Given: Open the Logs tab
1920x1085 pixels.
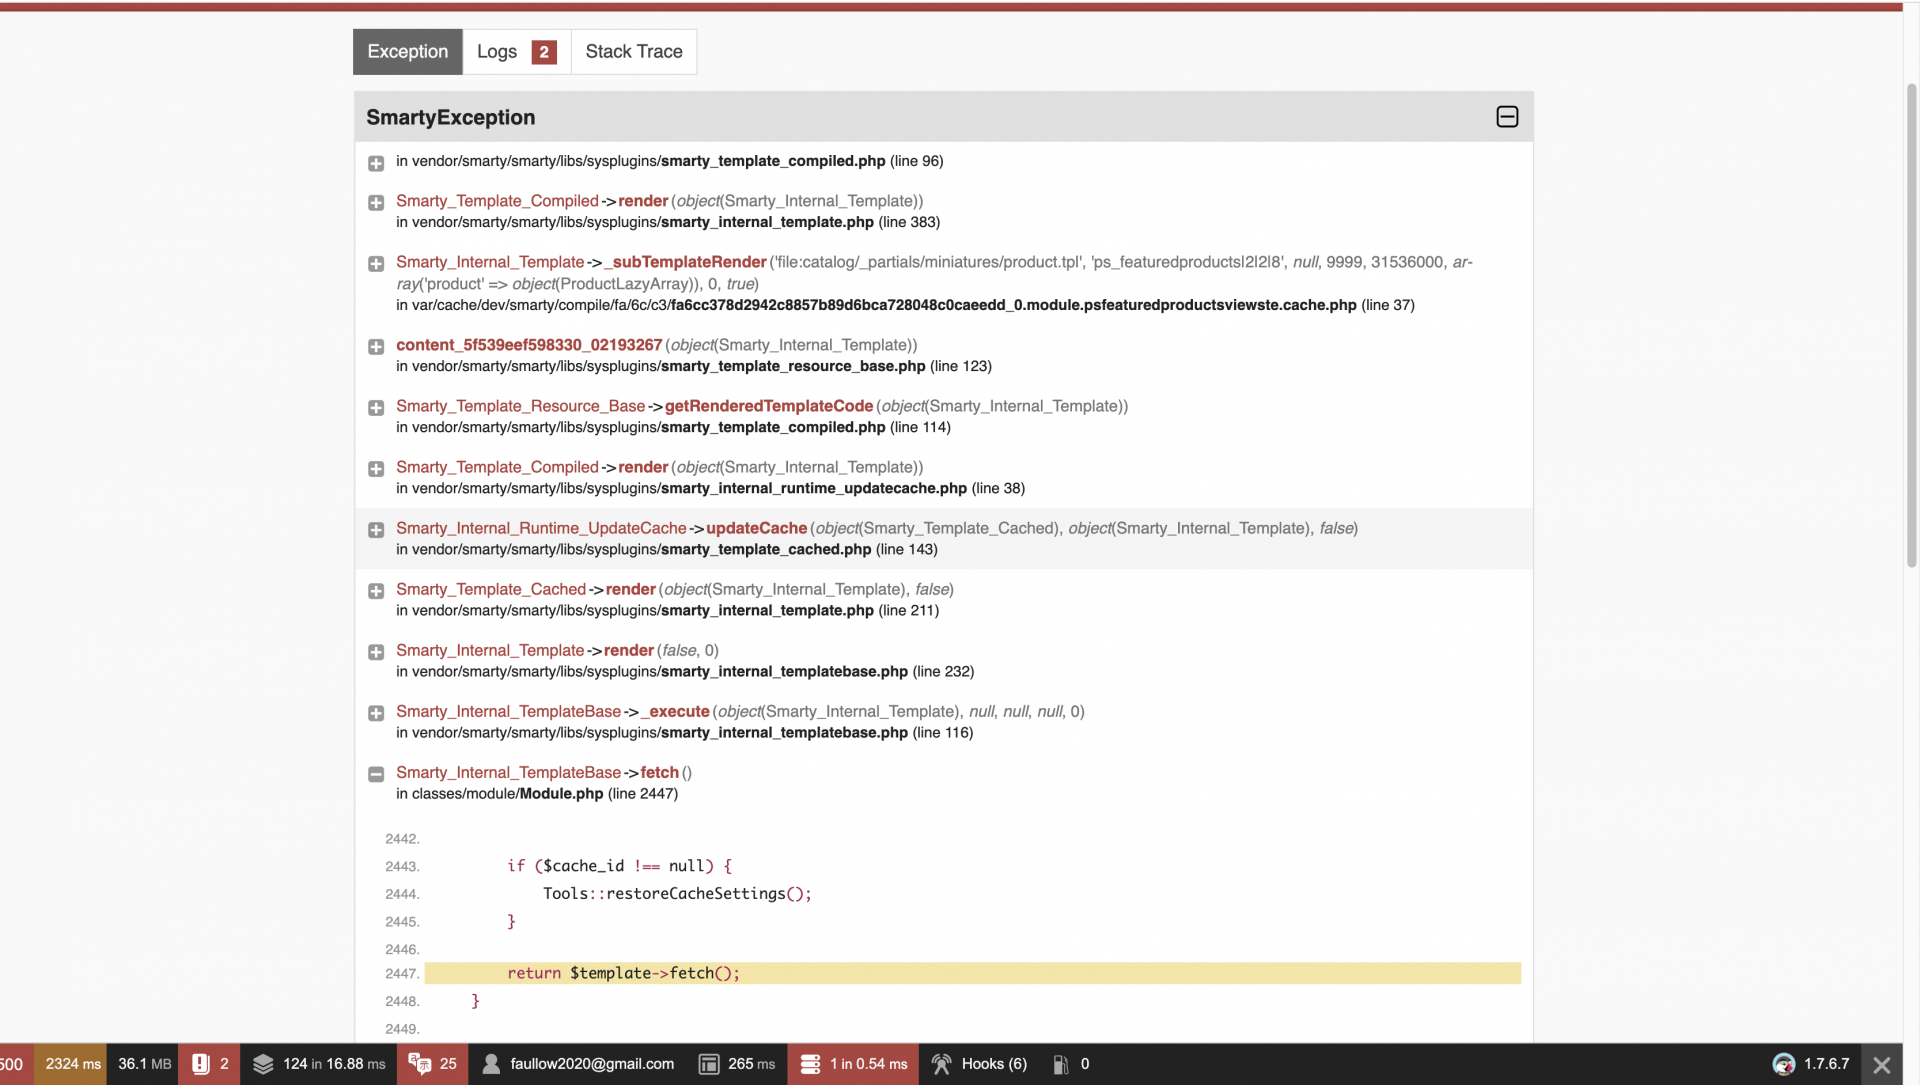Looking at the screenshot, I should [x=516, y=52].
